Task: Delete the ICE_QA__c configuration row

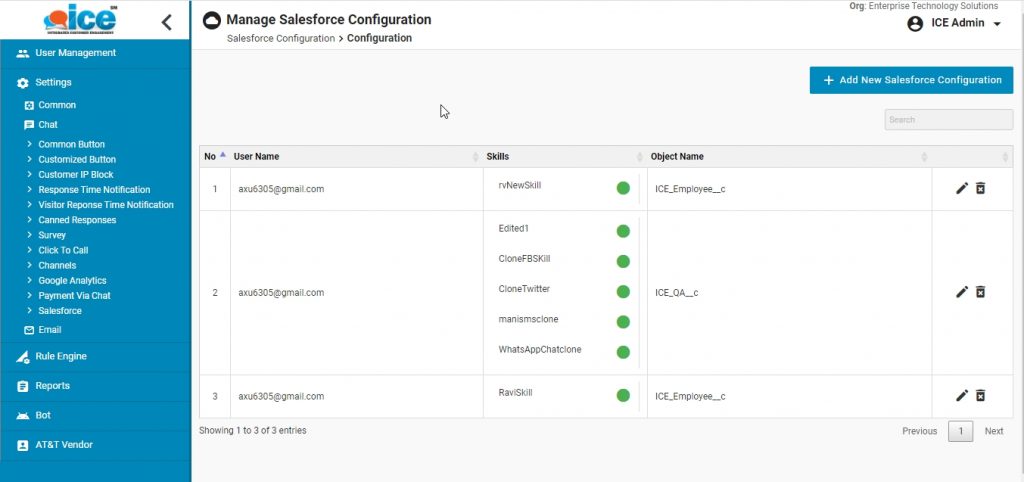Action: (981, 292)
